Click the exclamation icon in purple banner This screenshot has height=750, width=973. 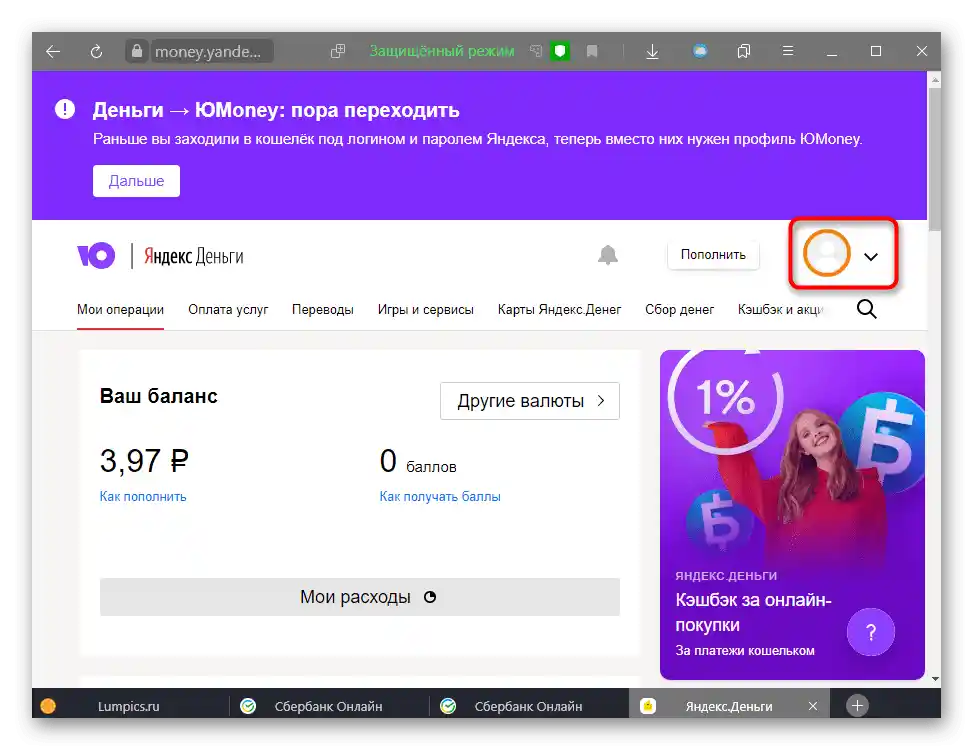[65, 109]
